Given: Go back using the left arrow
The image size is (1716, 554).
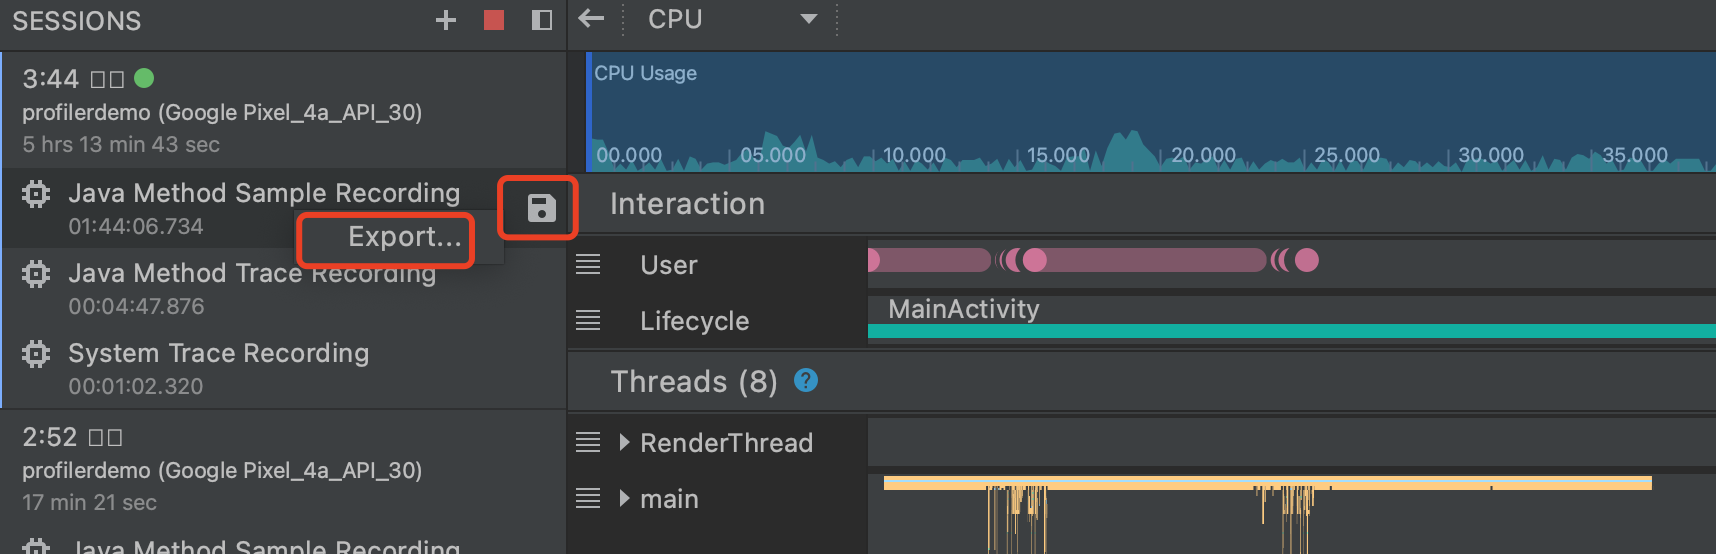Looking at the screenshot, I should pyautogui.click(x=592, y=19).
